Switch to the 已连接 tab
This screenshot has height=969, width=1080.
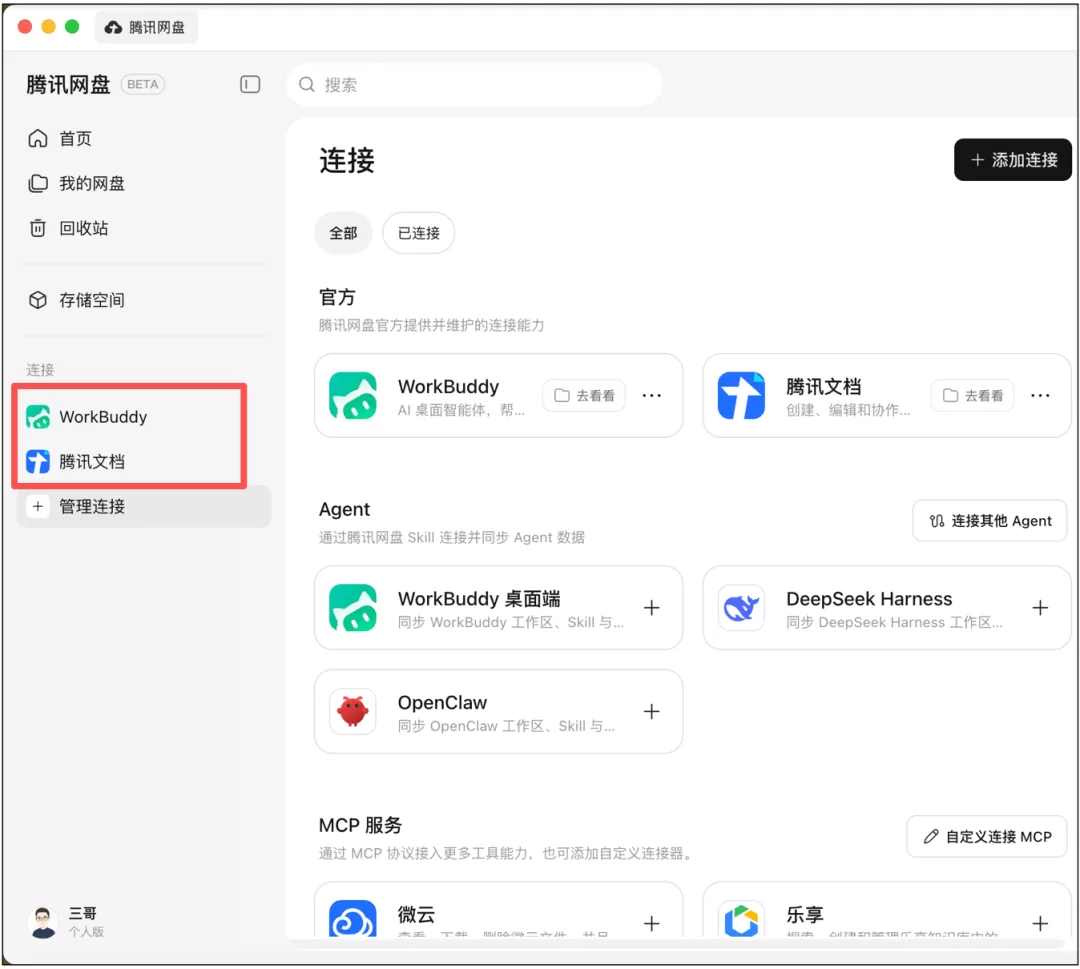(419, 233)
